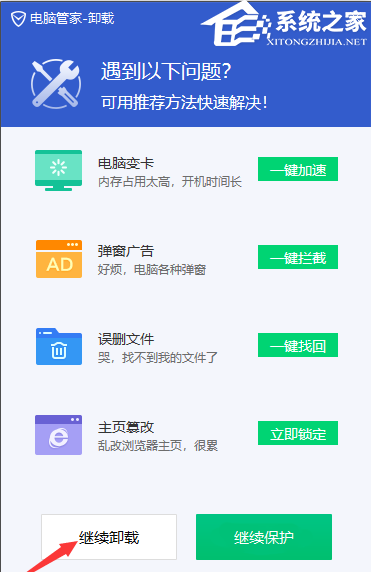The image size is (371, 572).
Task: Click the green computer monitor icon
Action: pos(58,170)
